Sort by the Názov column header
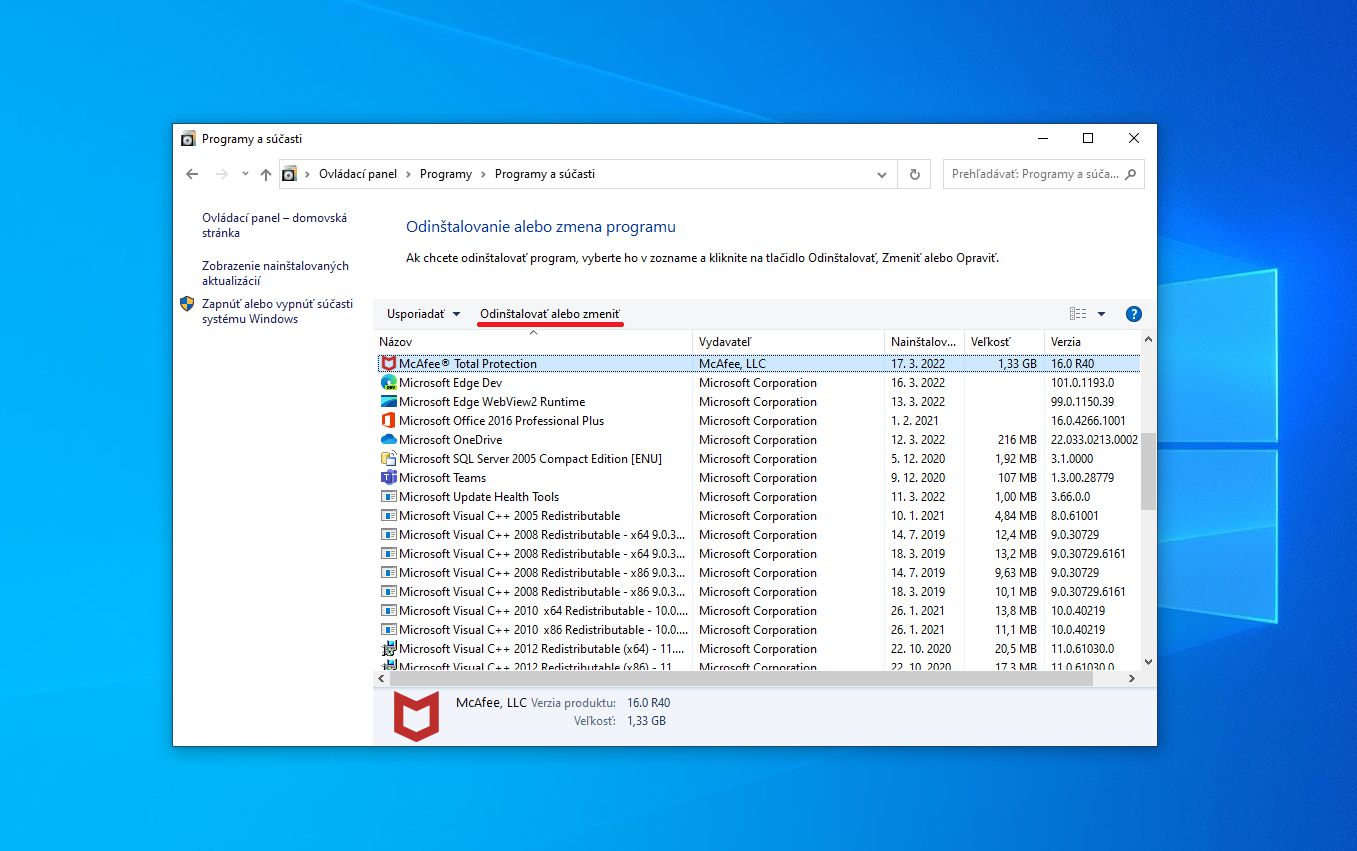The width and height of the screenshot is (1357, 851). pos(533,342)
